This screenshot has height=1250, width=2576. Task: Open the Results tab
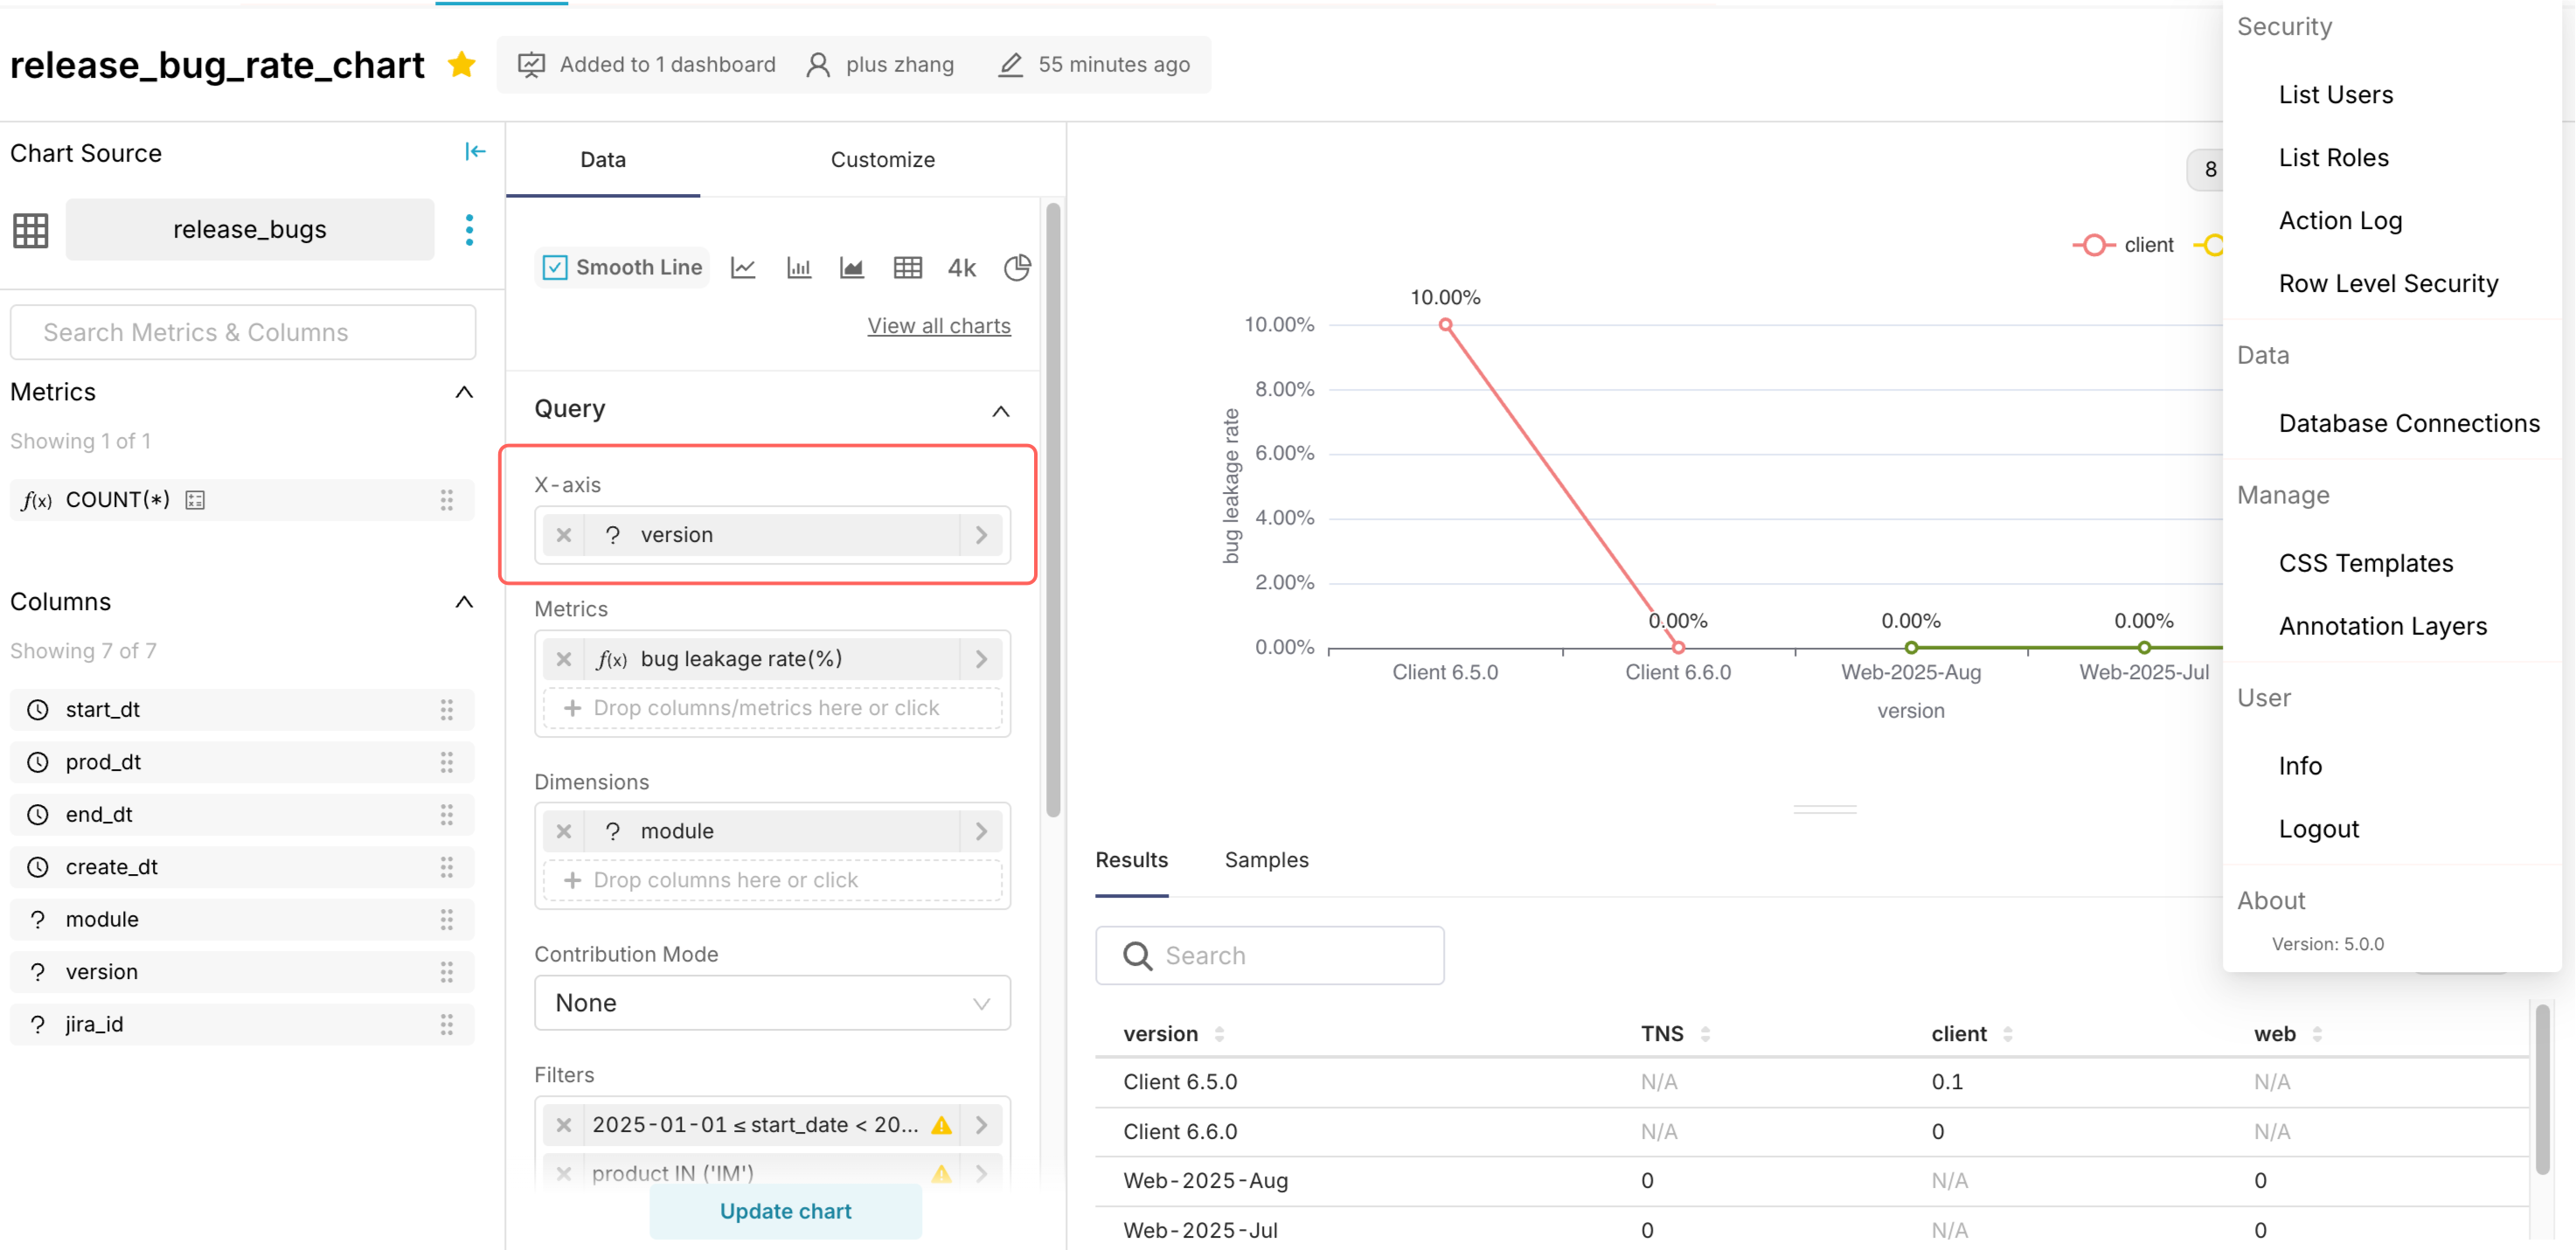point(1131,860)
